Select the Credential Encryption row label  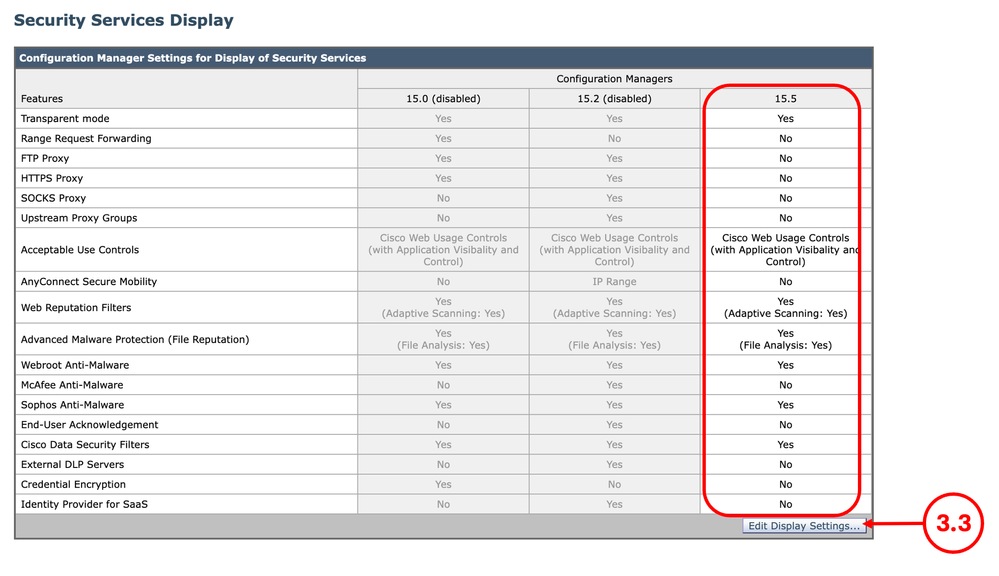73,484
